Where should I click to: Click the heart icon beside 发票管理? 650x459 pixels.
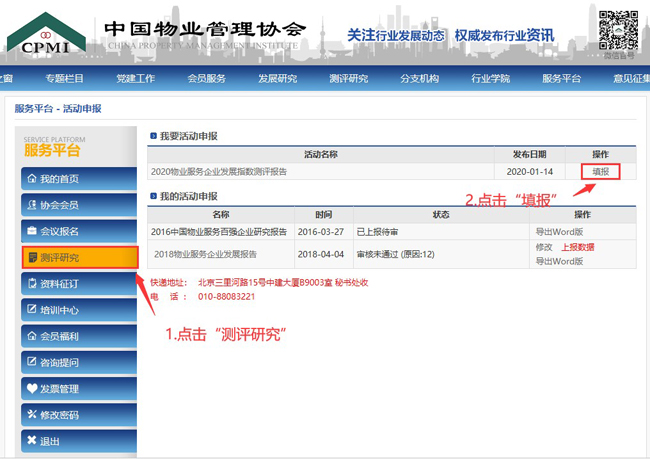(31, 389)
